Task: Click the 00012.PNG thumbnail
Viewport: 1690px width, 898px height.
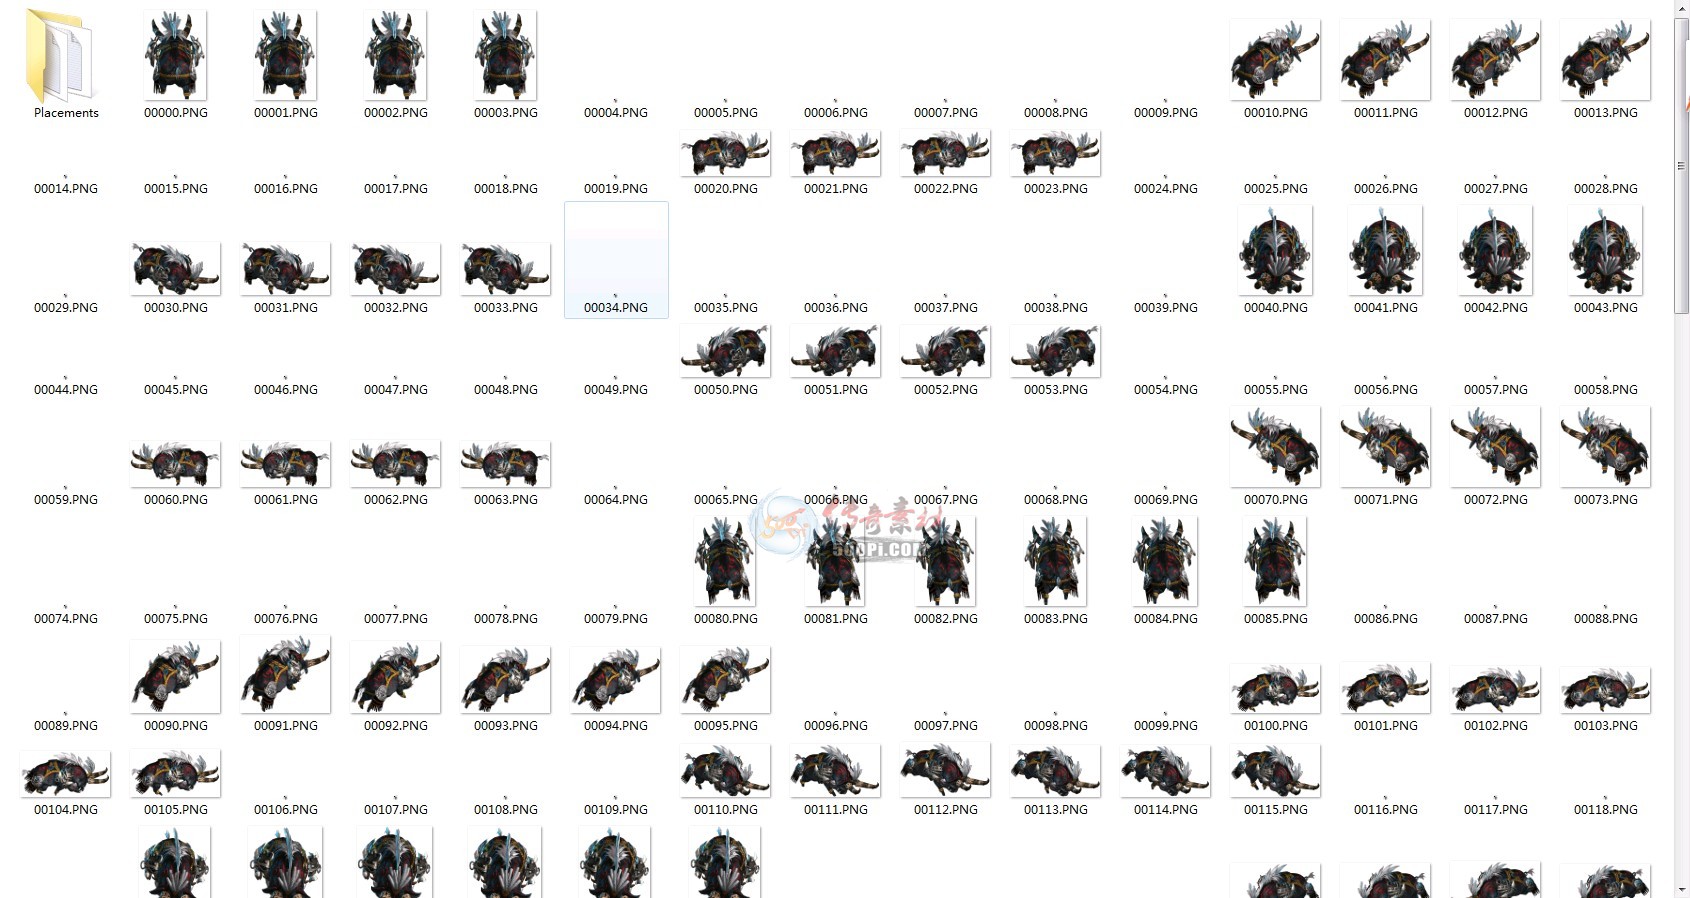Action: click(1496, 60)
